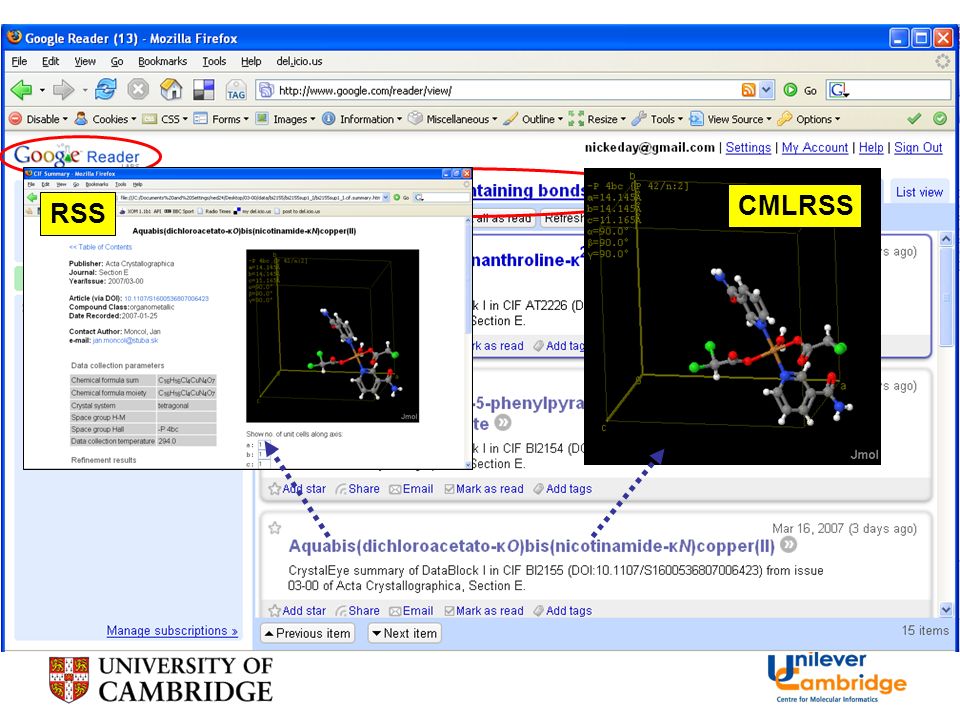The height and width of the screenshot is (720, 960).
Task: Open the Resize dropdown menu
Action: (x=598, y=119)
